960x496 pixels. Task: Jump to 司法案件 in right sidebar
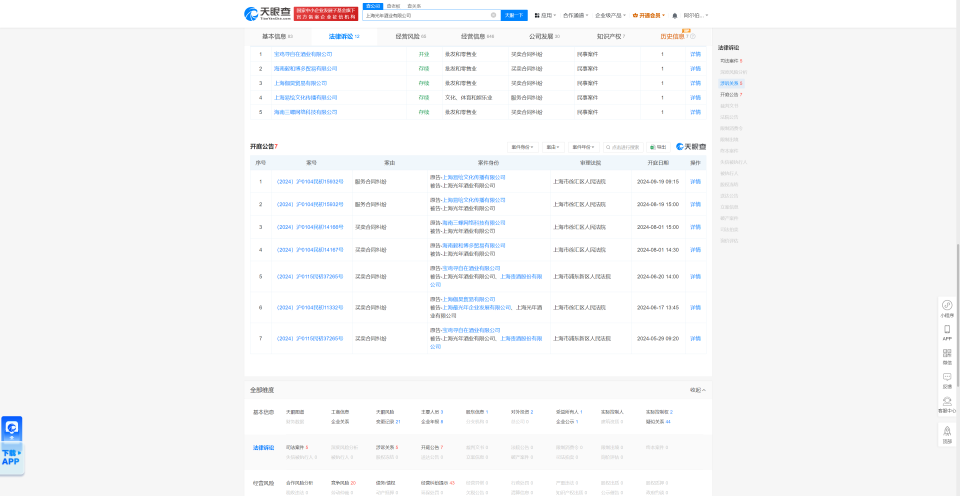click(x=731, y=61)
